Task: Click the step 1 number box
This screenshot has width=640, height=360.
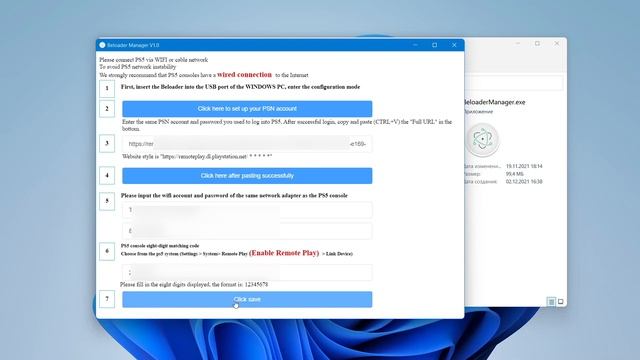Action: (x=107, y=89)
